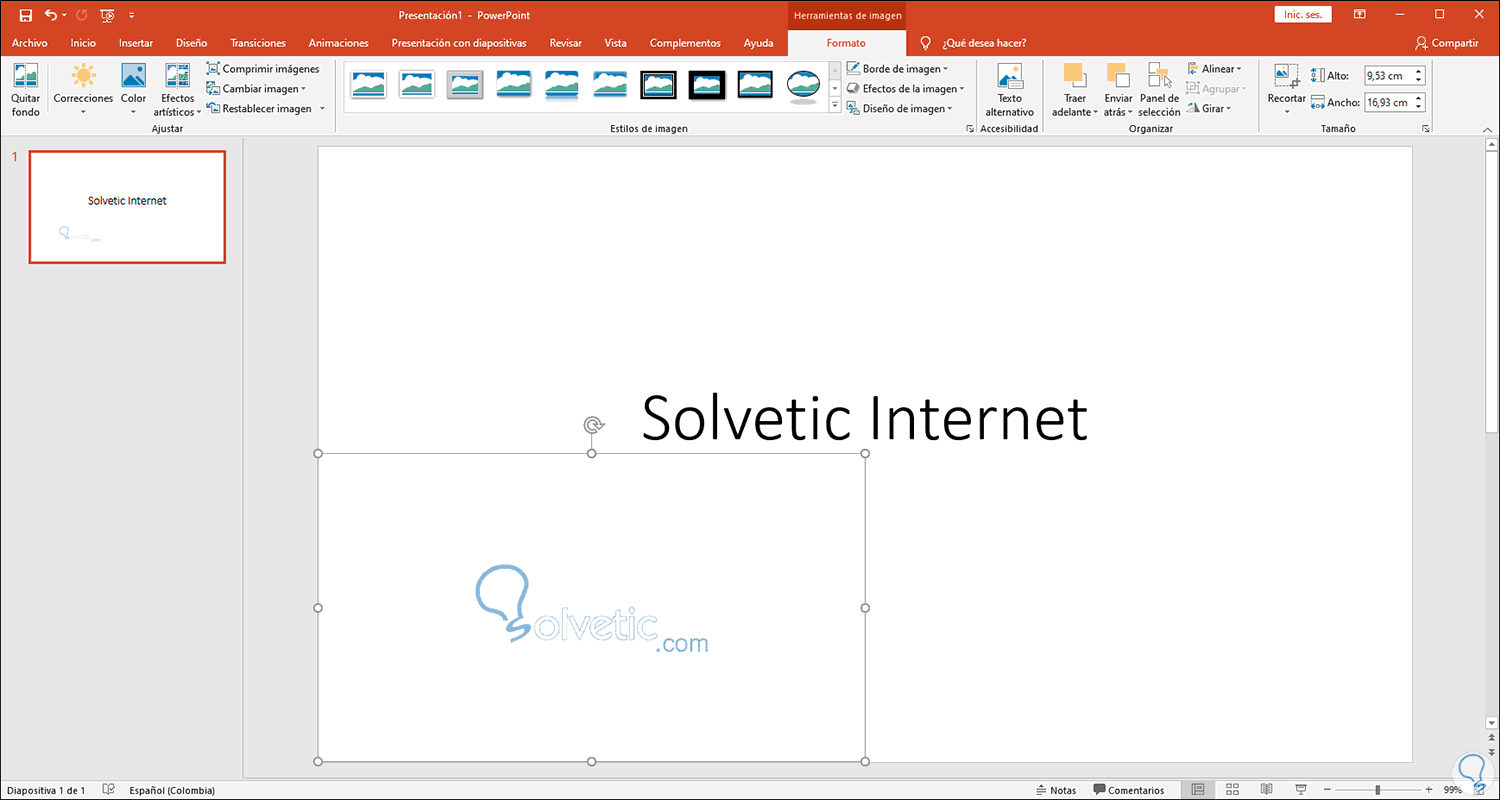
Task: Undo the last action
Action: [51, 15]
